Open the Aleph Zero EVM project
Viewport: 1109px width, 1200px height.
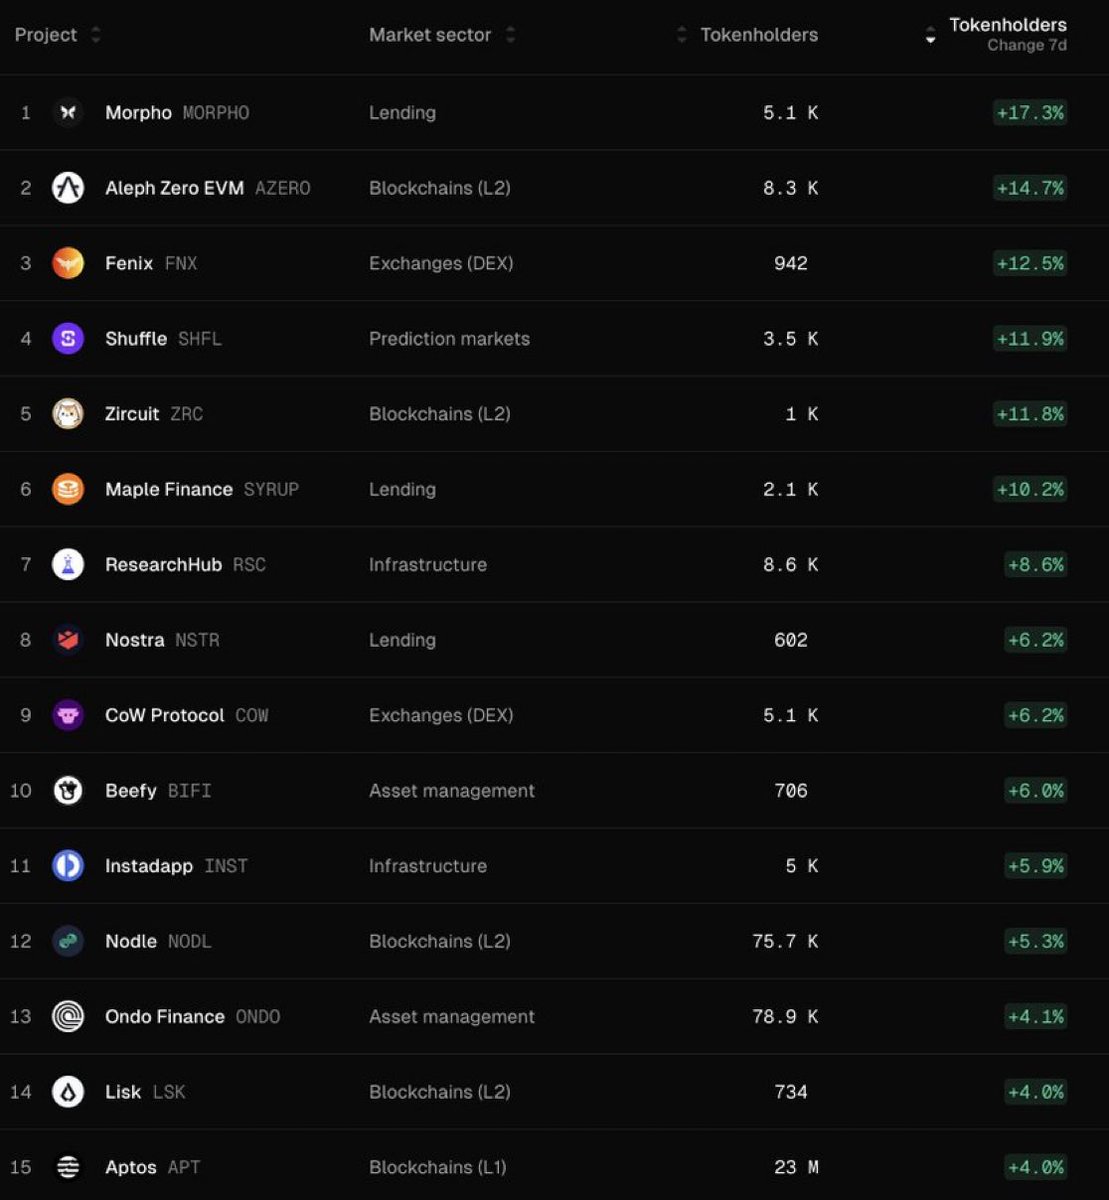174,188
